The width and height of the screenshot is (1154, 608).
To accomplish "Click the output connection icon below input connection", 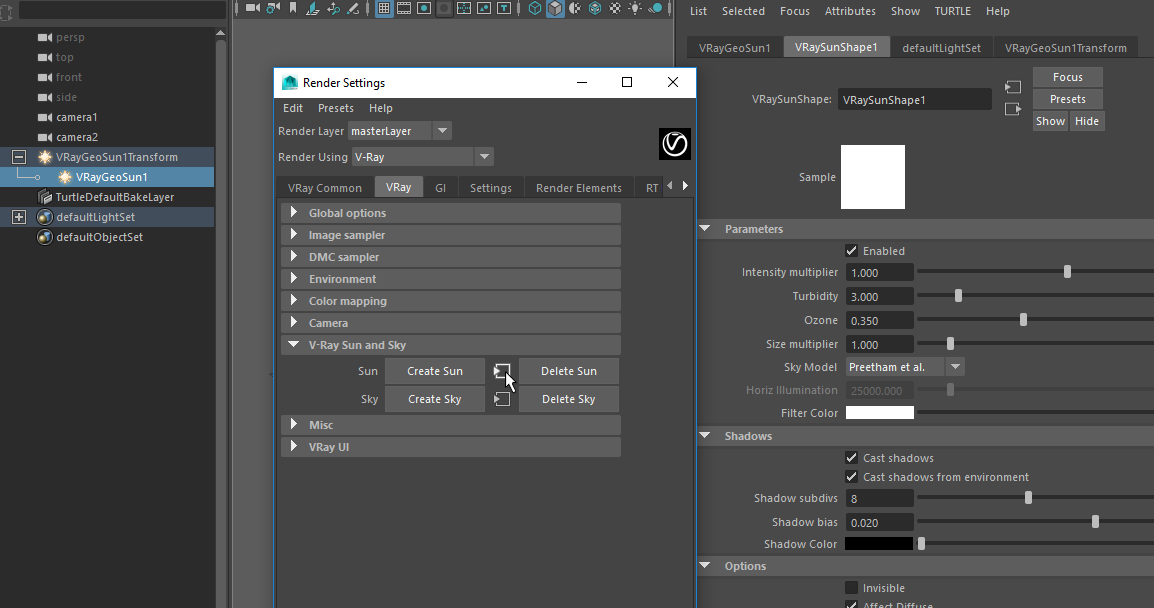I will (x=1013, y=109).
